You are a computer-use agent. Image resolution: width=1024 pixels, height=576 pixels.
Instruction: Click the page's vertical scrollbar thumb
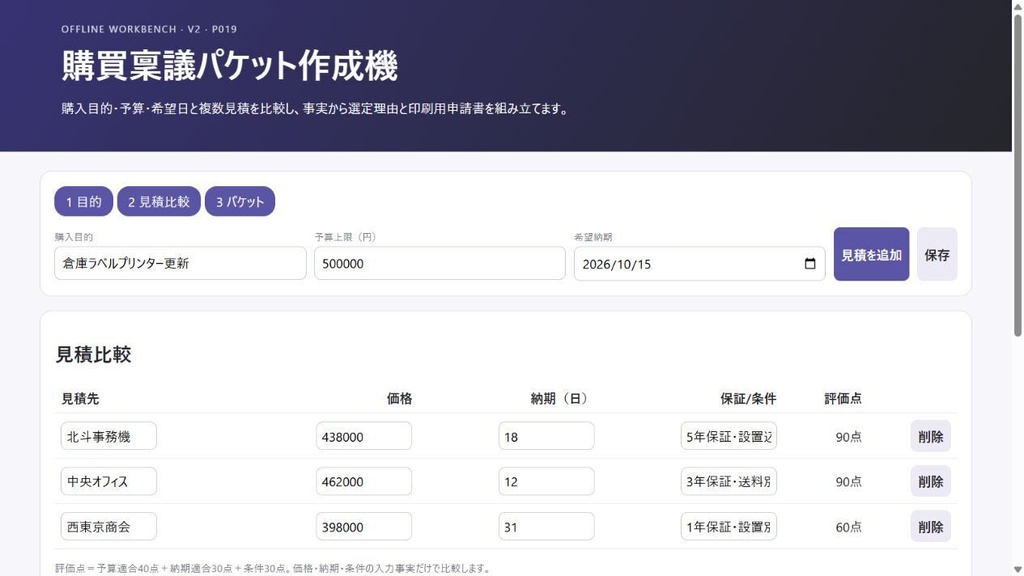click(1017, 175)
